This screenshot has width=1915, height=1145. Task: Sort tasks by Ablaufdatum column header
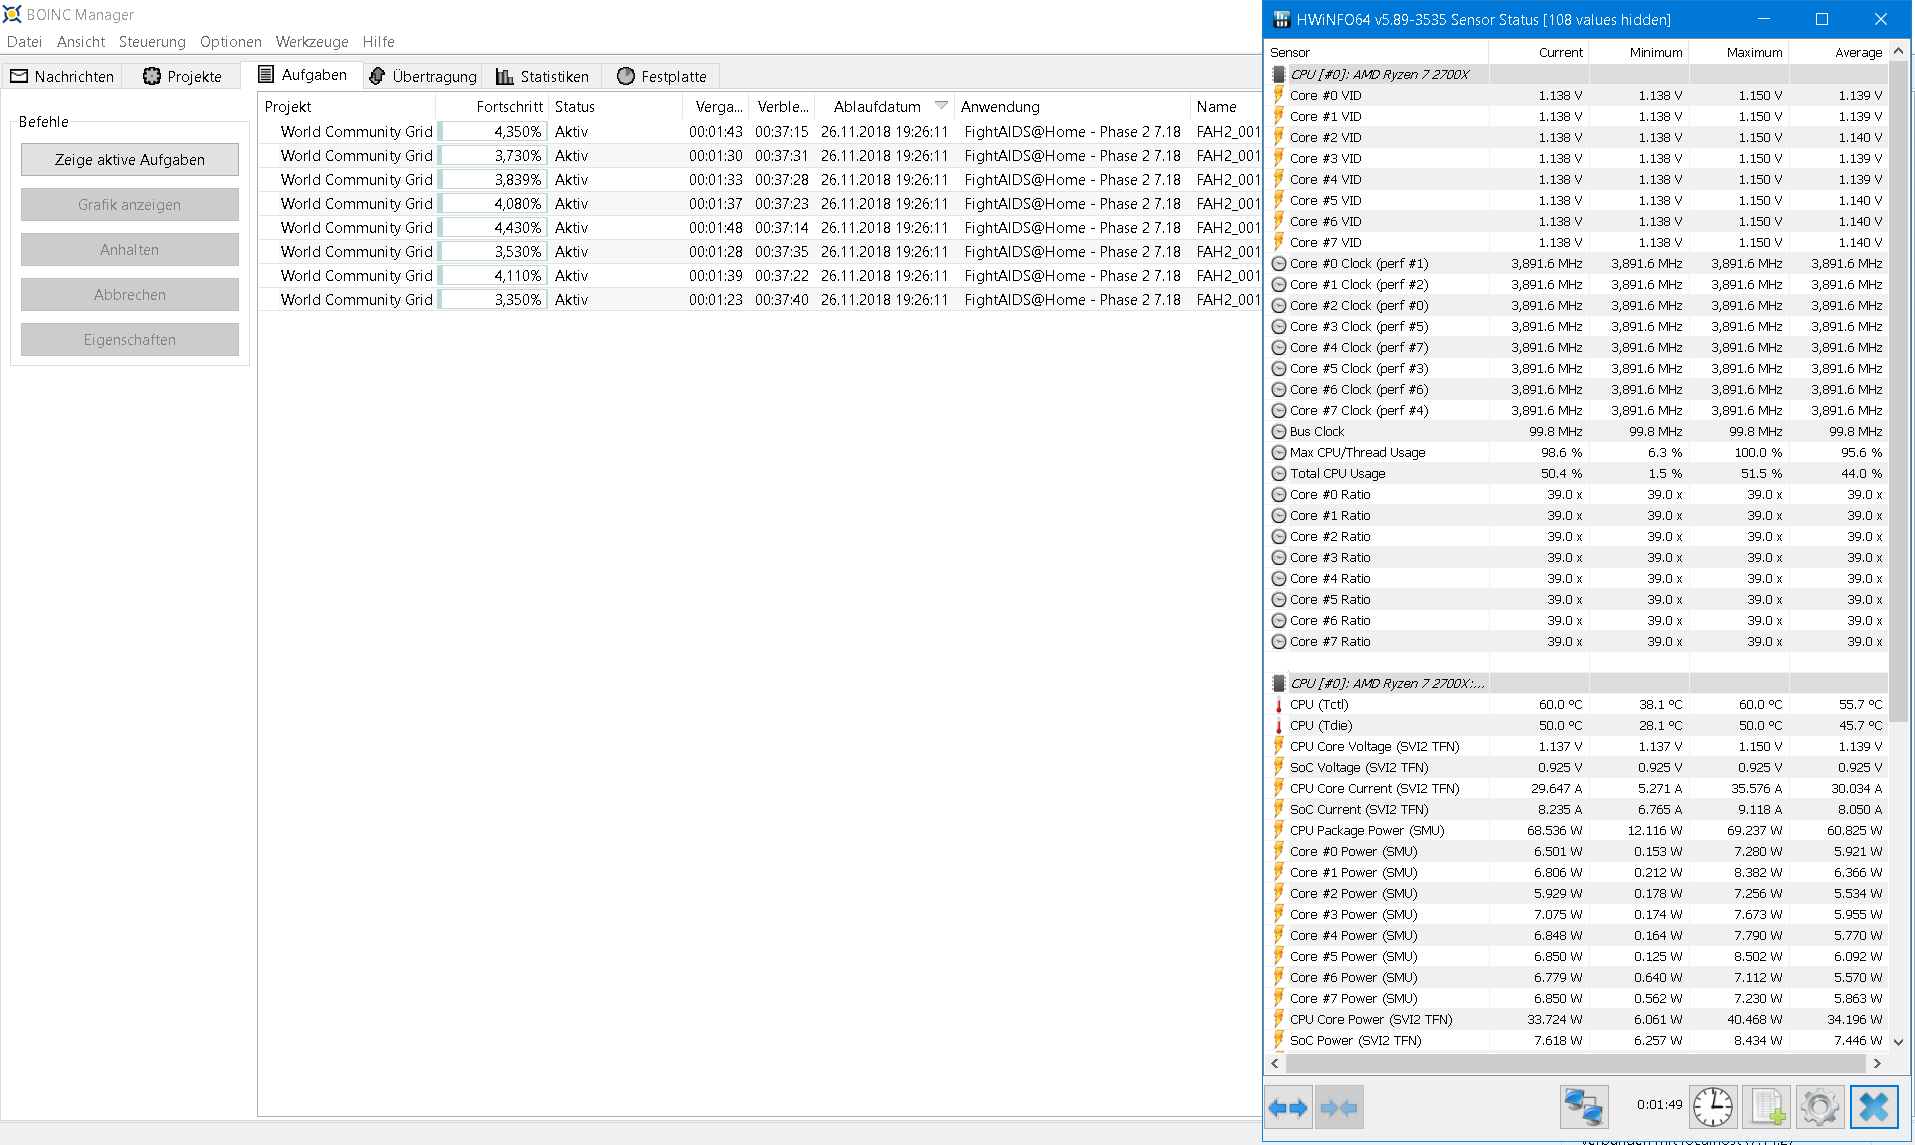click(882, 106)
